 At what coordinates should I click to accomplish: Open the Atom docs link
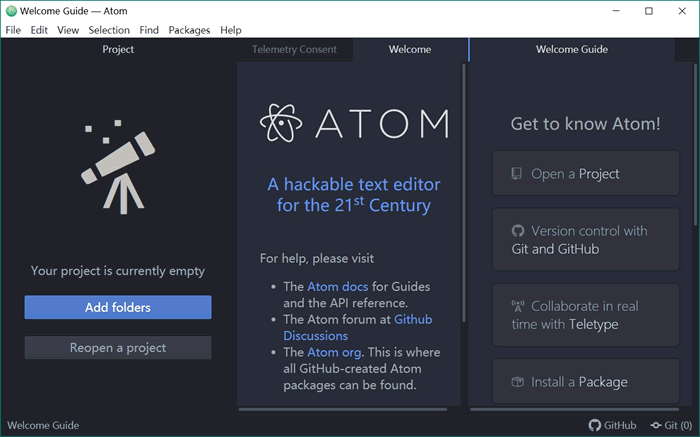point(338,287)
